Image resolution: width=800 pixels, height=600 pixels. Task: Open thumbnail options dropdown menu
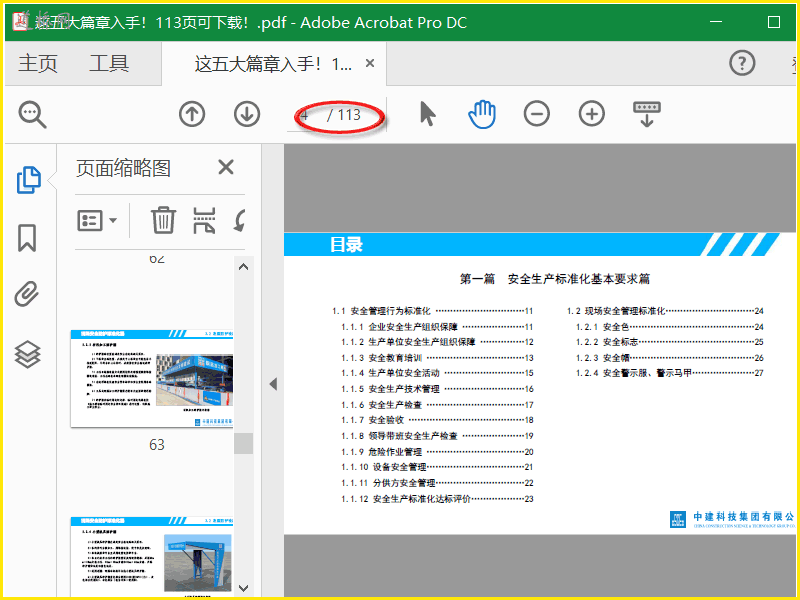click(97, 221)
